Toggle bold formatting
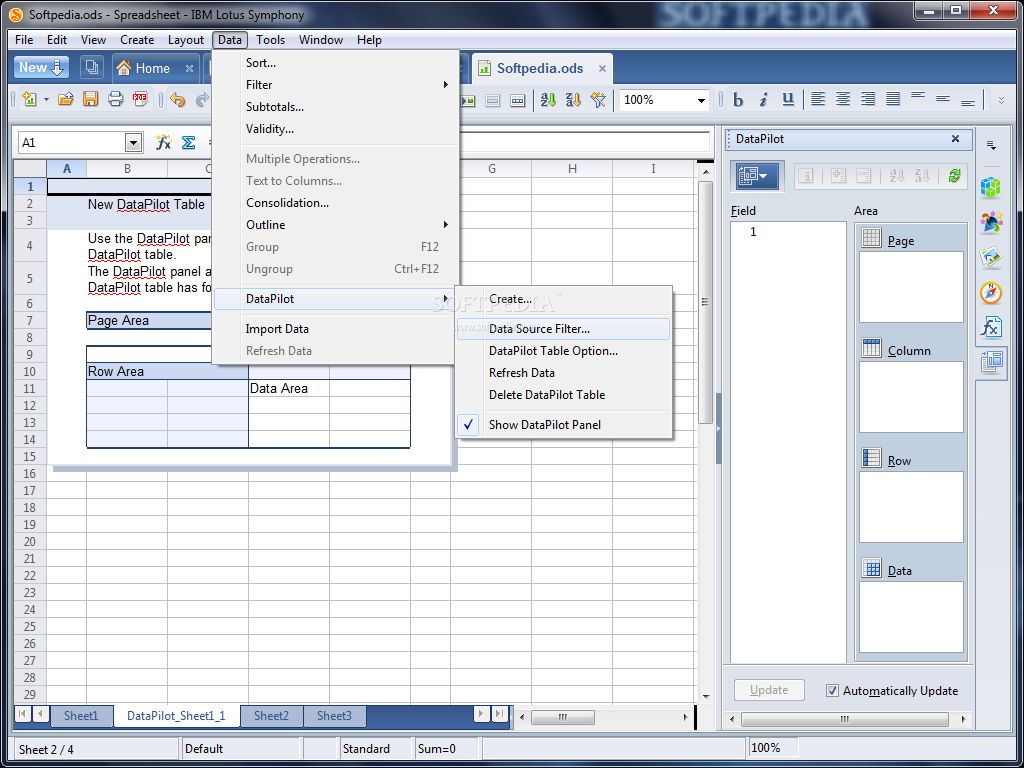Screen dimensions: 1024x768 click(738, 100)
